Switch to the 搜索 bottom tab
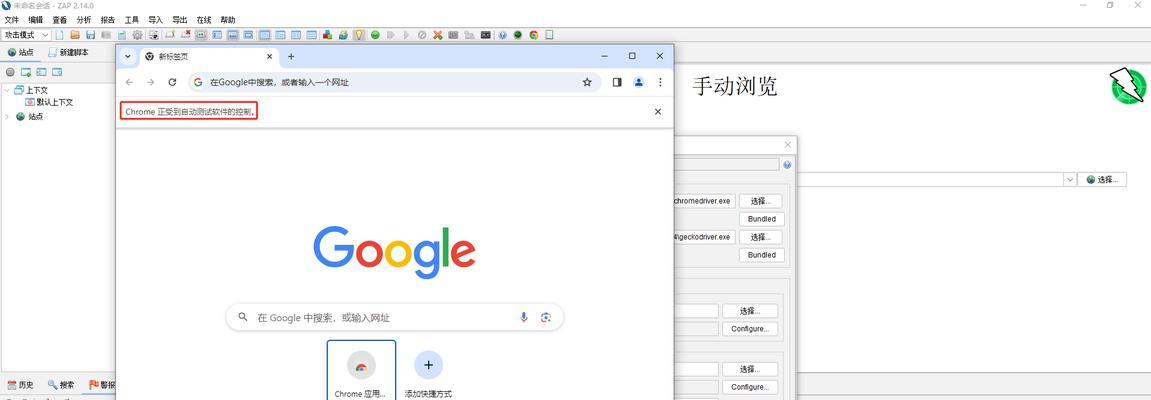Screen dimensions: 1151x400 tap(62, 385)
